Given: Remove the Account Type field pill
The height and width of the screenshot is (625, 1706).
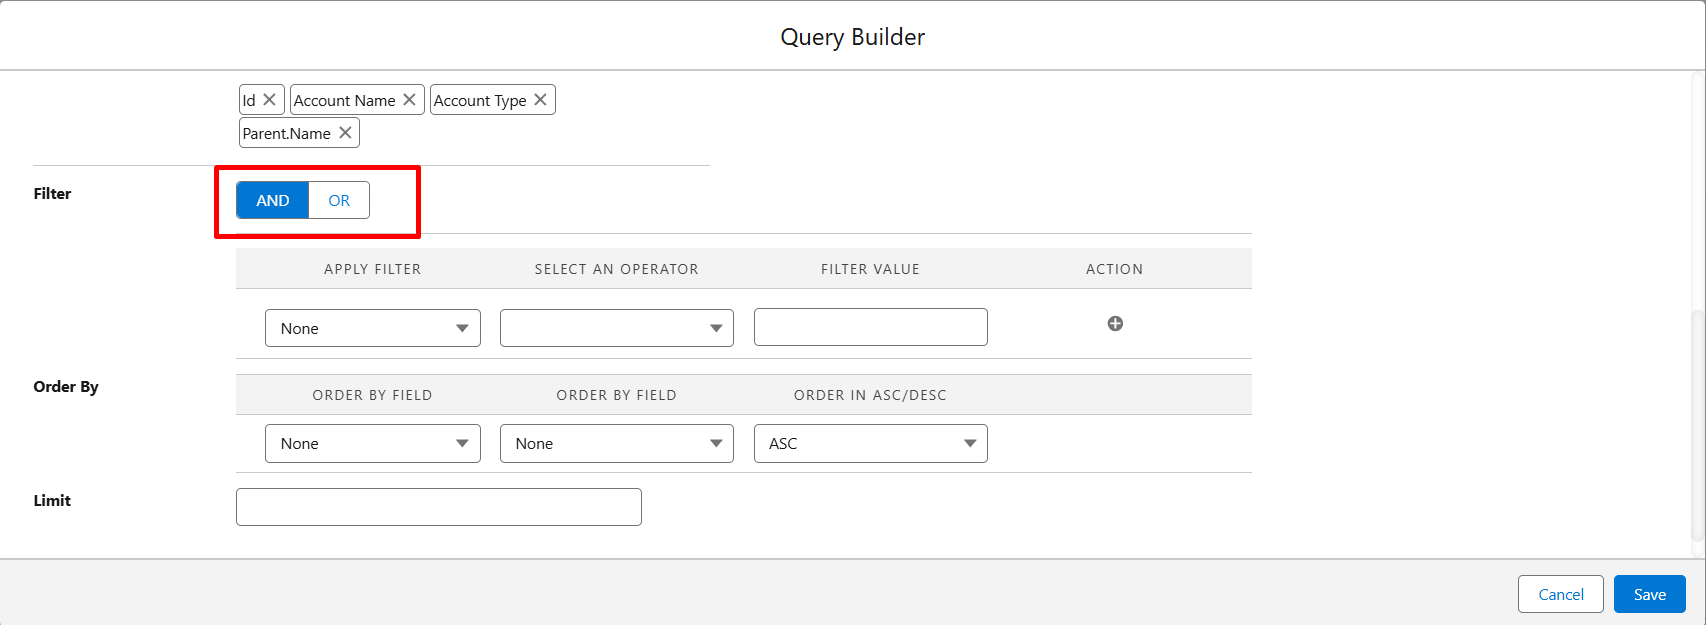Looking at the screenshot, I should [x=540, y=100].
